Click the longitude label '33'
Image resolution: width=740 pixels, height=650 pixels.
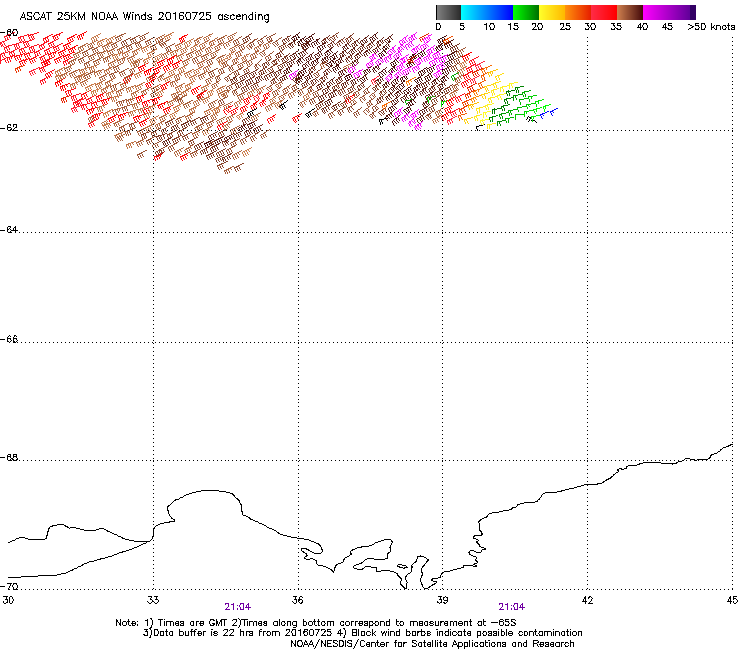pyautogui.click(x=153, y=600)
